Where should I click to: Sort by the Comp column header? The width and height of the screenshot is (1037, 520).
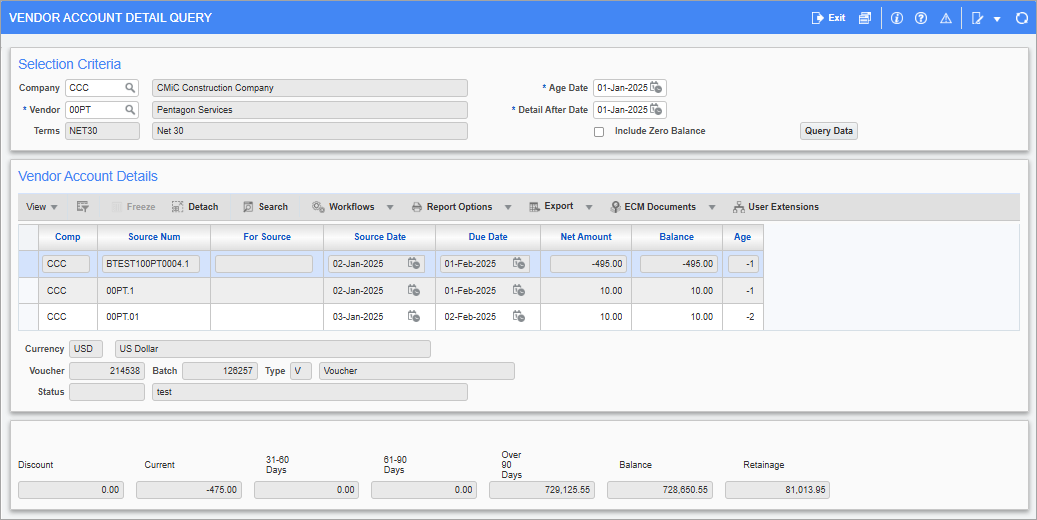click(67, 237)
